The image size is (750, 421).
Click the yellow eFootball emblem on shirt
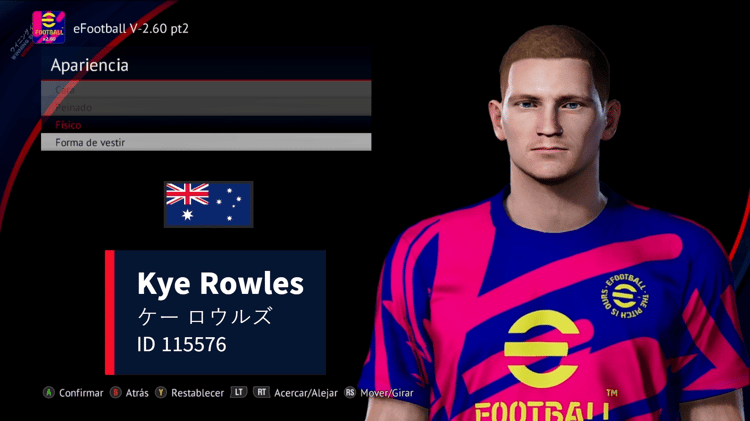click(x=541, y=348)
